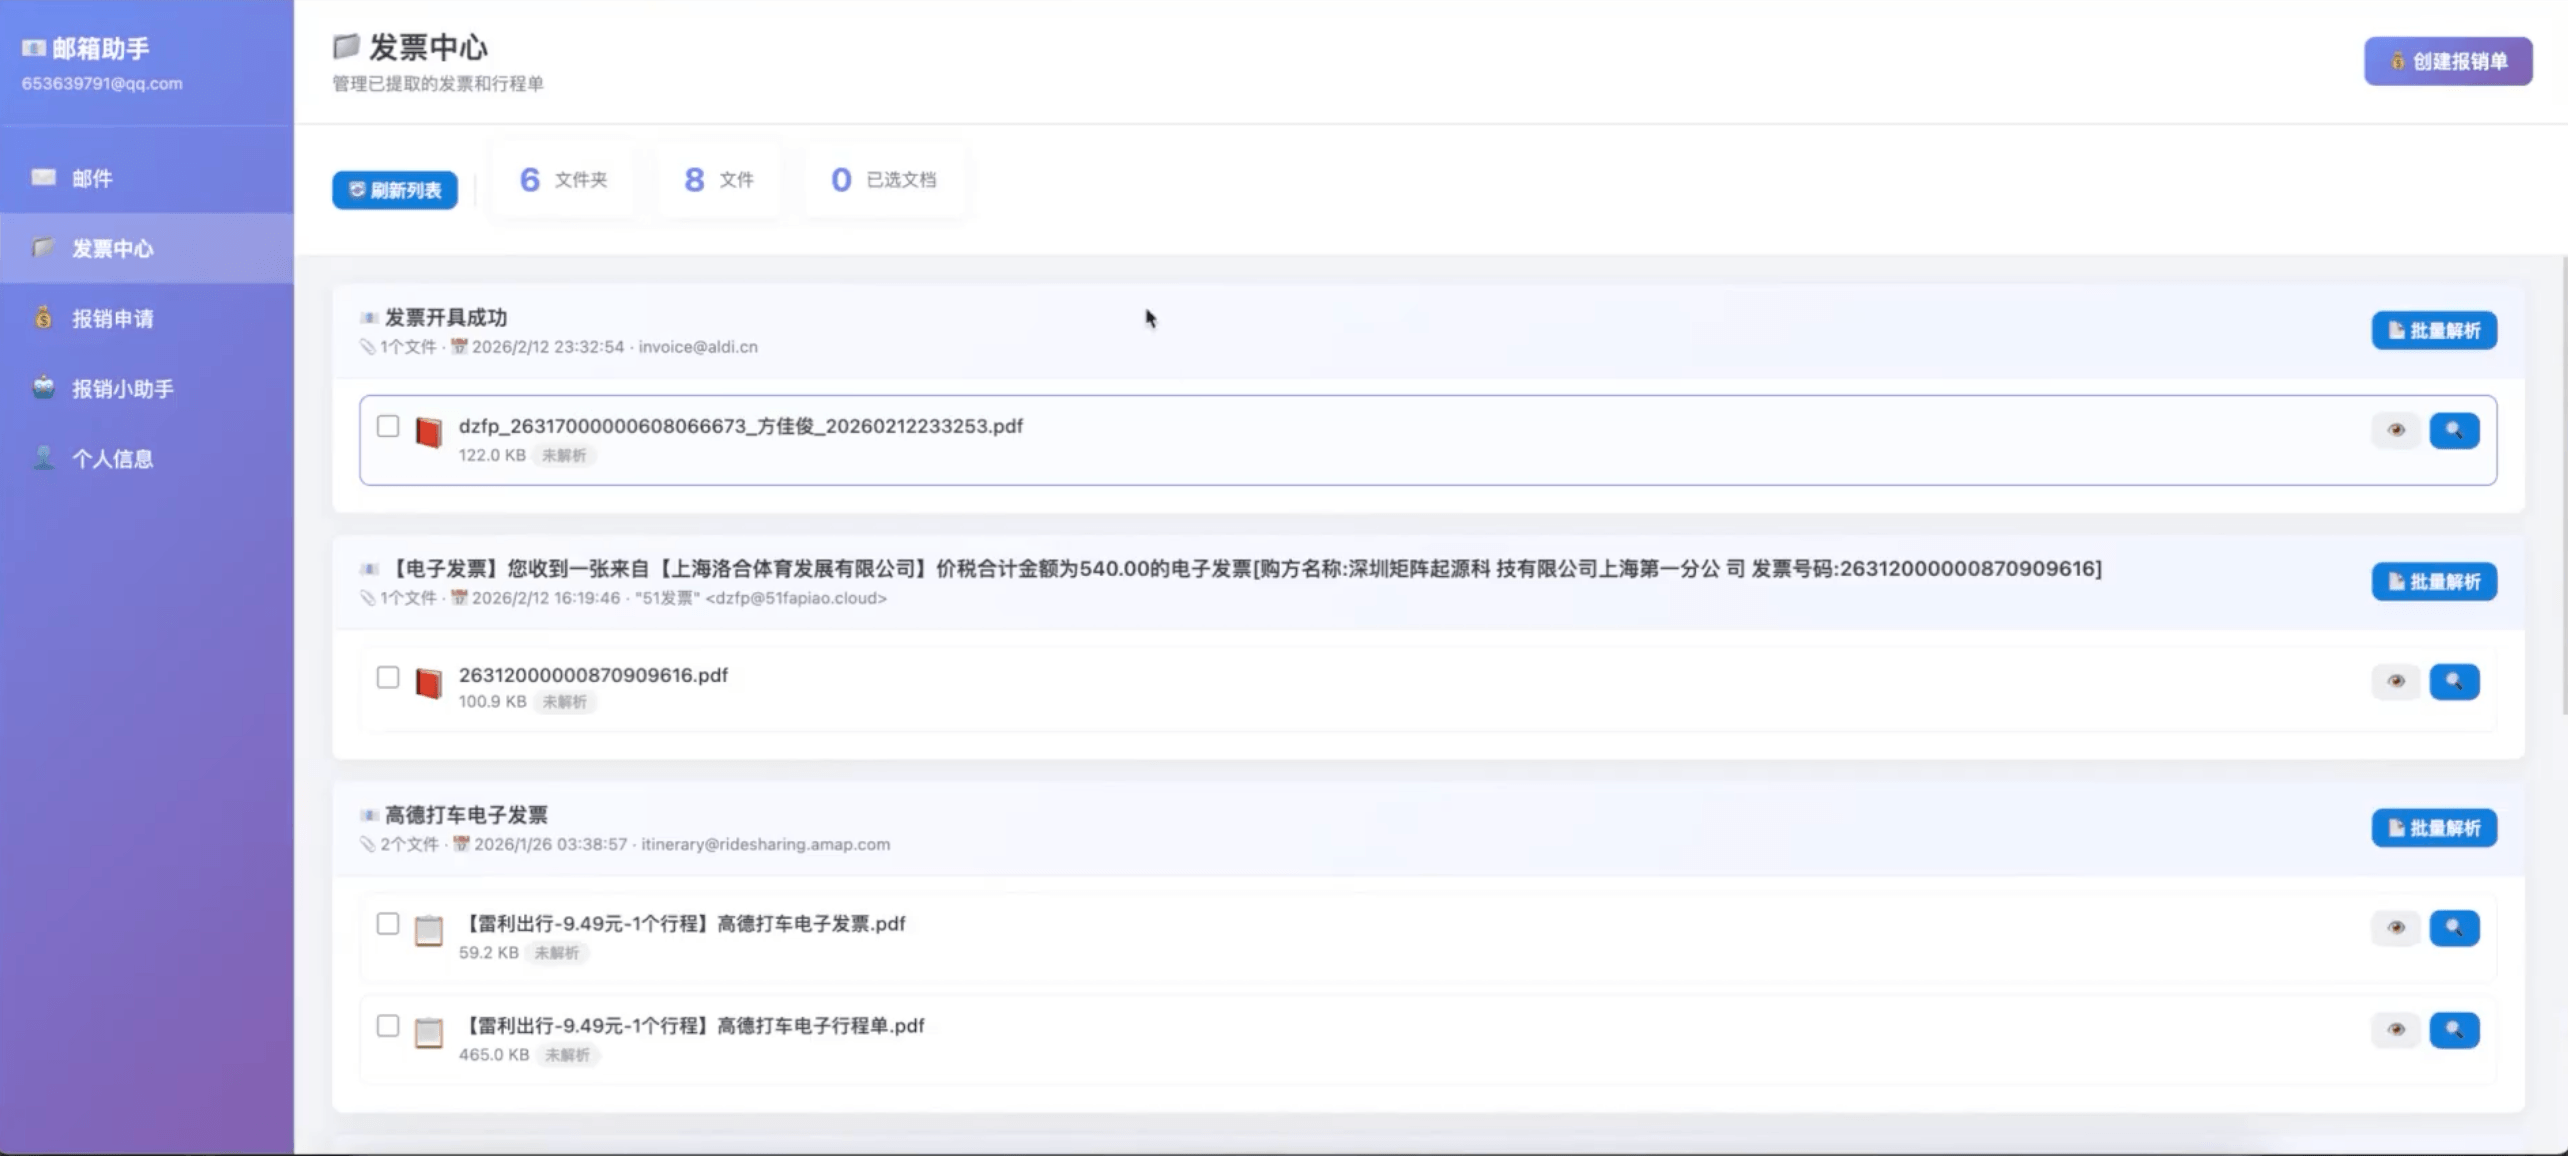Parse 26312000000870909616.pdf using the magnifier icon
Image resolution: width=2568 pixels, height=1156 pixels.
click(2455, 681)
